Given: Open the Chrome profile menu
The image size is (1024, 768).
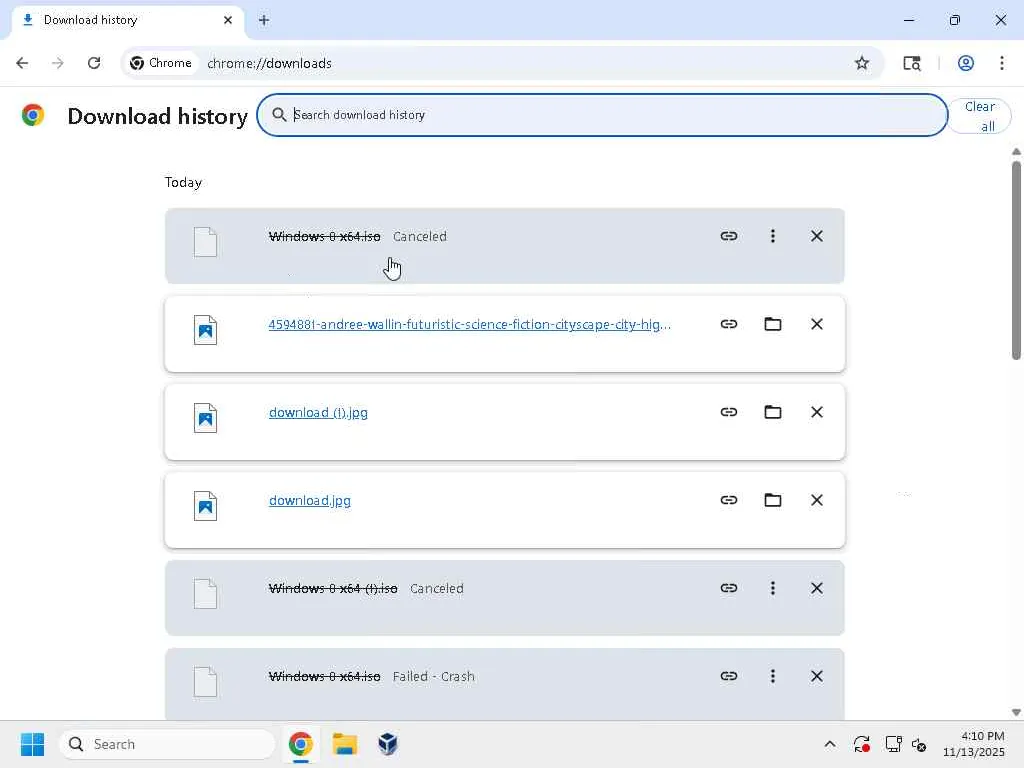Looking at the screenshot, I should click(966, 63).
